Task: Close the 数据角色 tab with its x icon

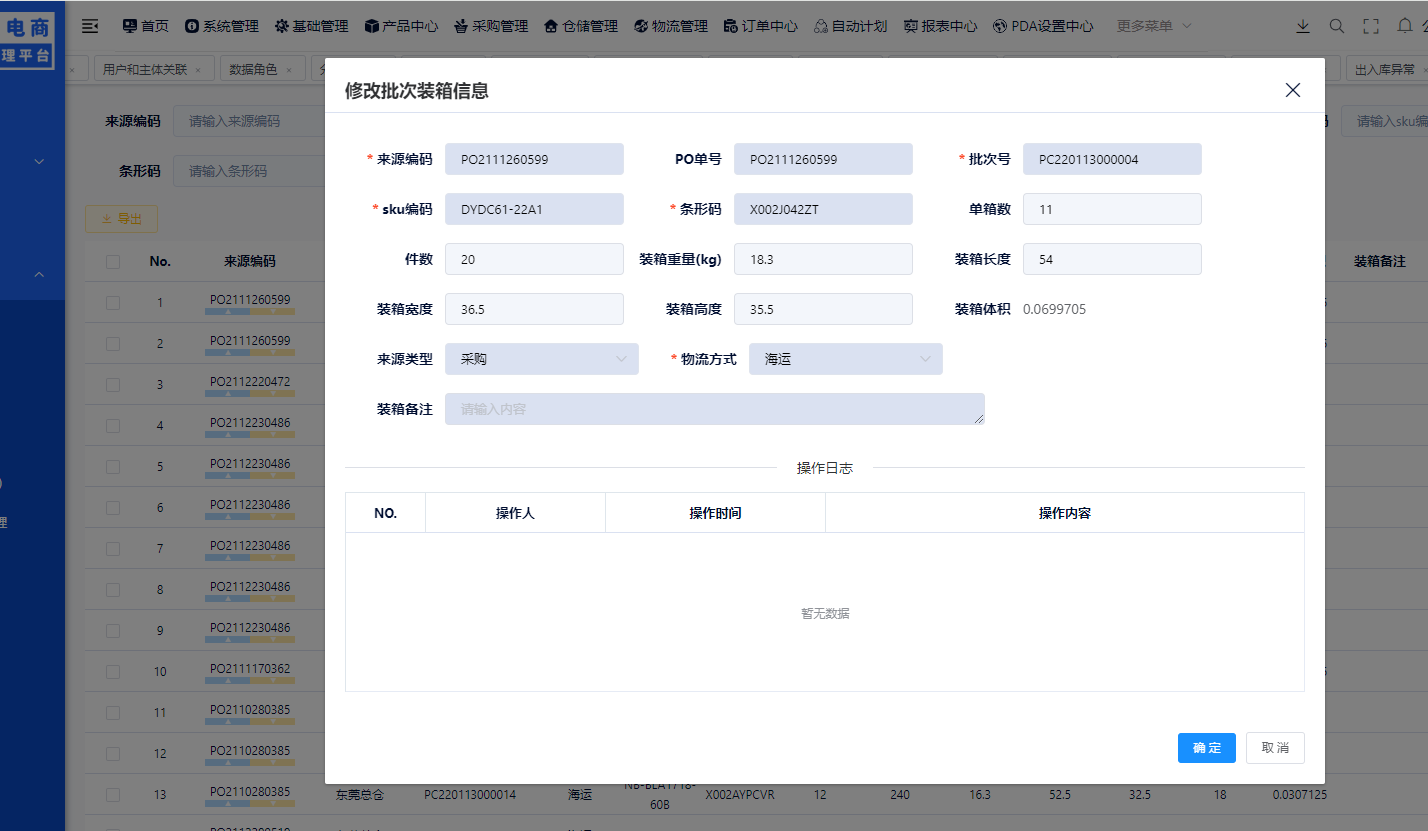Action: coord(289,70)
